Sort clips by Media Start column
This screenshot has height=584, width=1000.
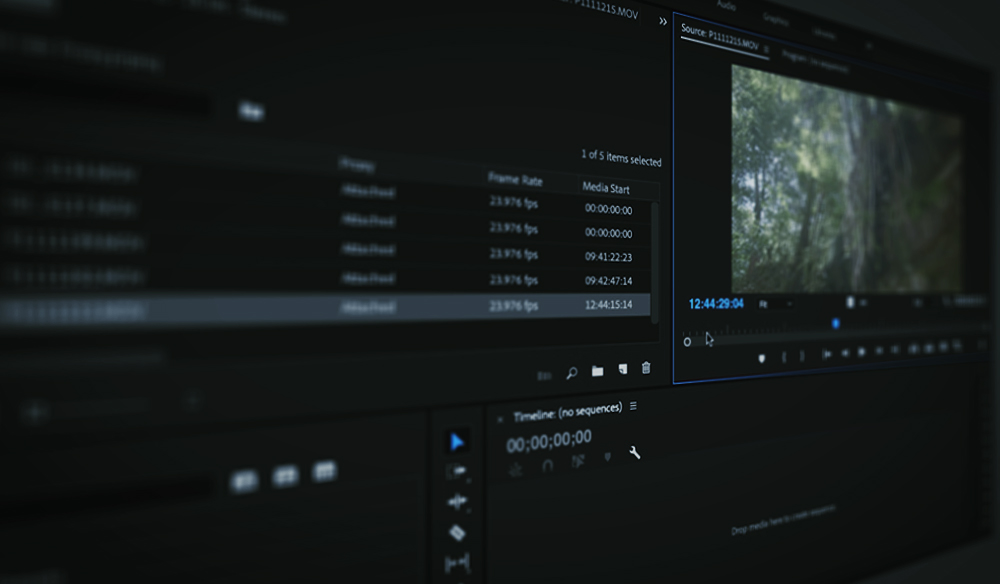[606, 188]
